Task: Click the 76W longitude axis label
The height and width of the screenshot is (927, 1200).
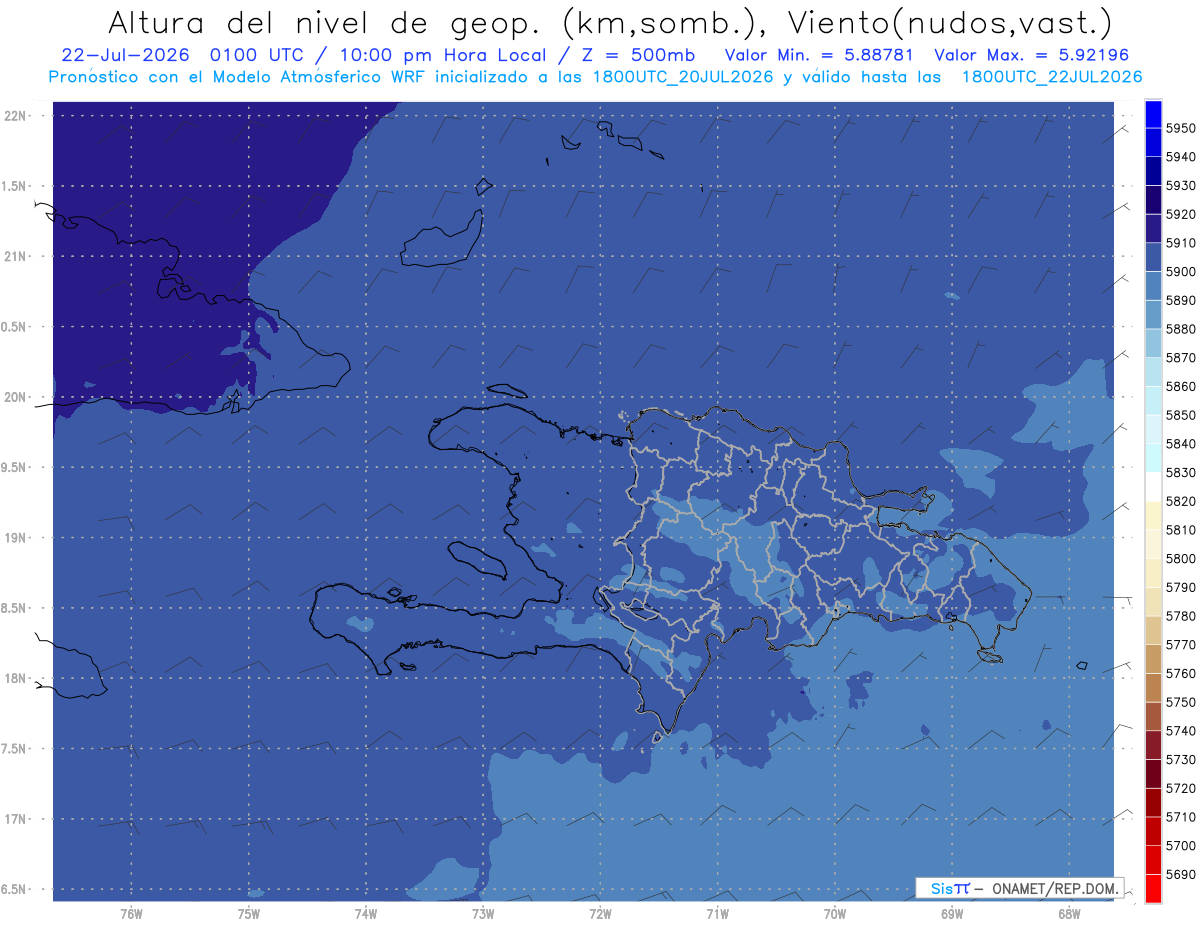Action: pos(130,912)
